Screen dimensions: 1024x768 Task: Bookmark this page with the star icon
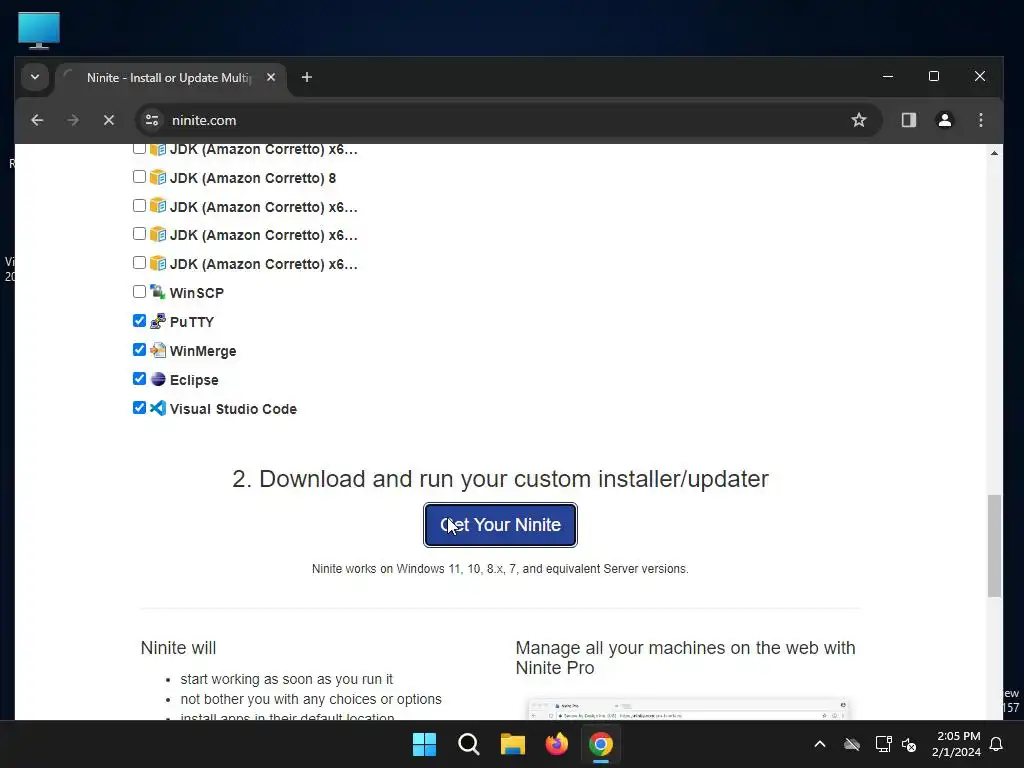point(859,120)
